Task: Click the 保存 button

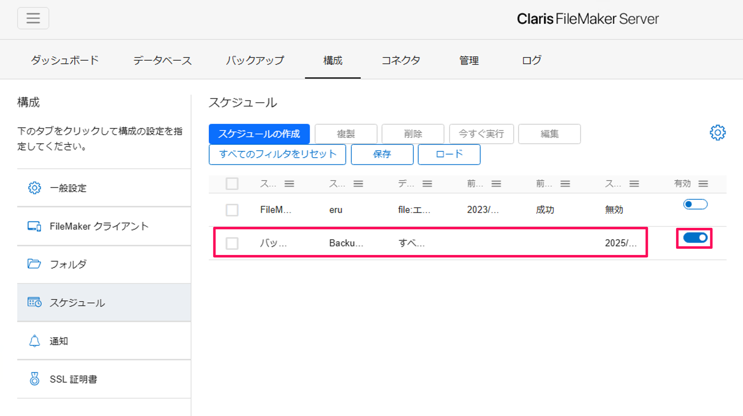Action: 382,154
